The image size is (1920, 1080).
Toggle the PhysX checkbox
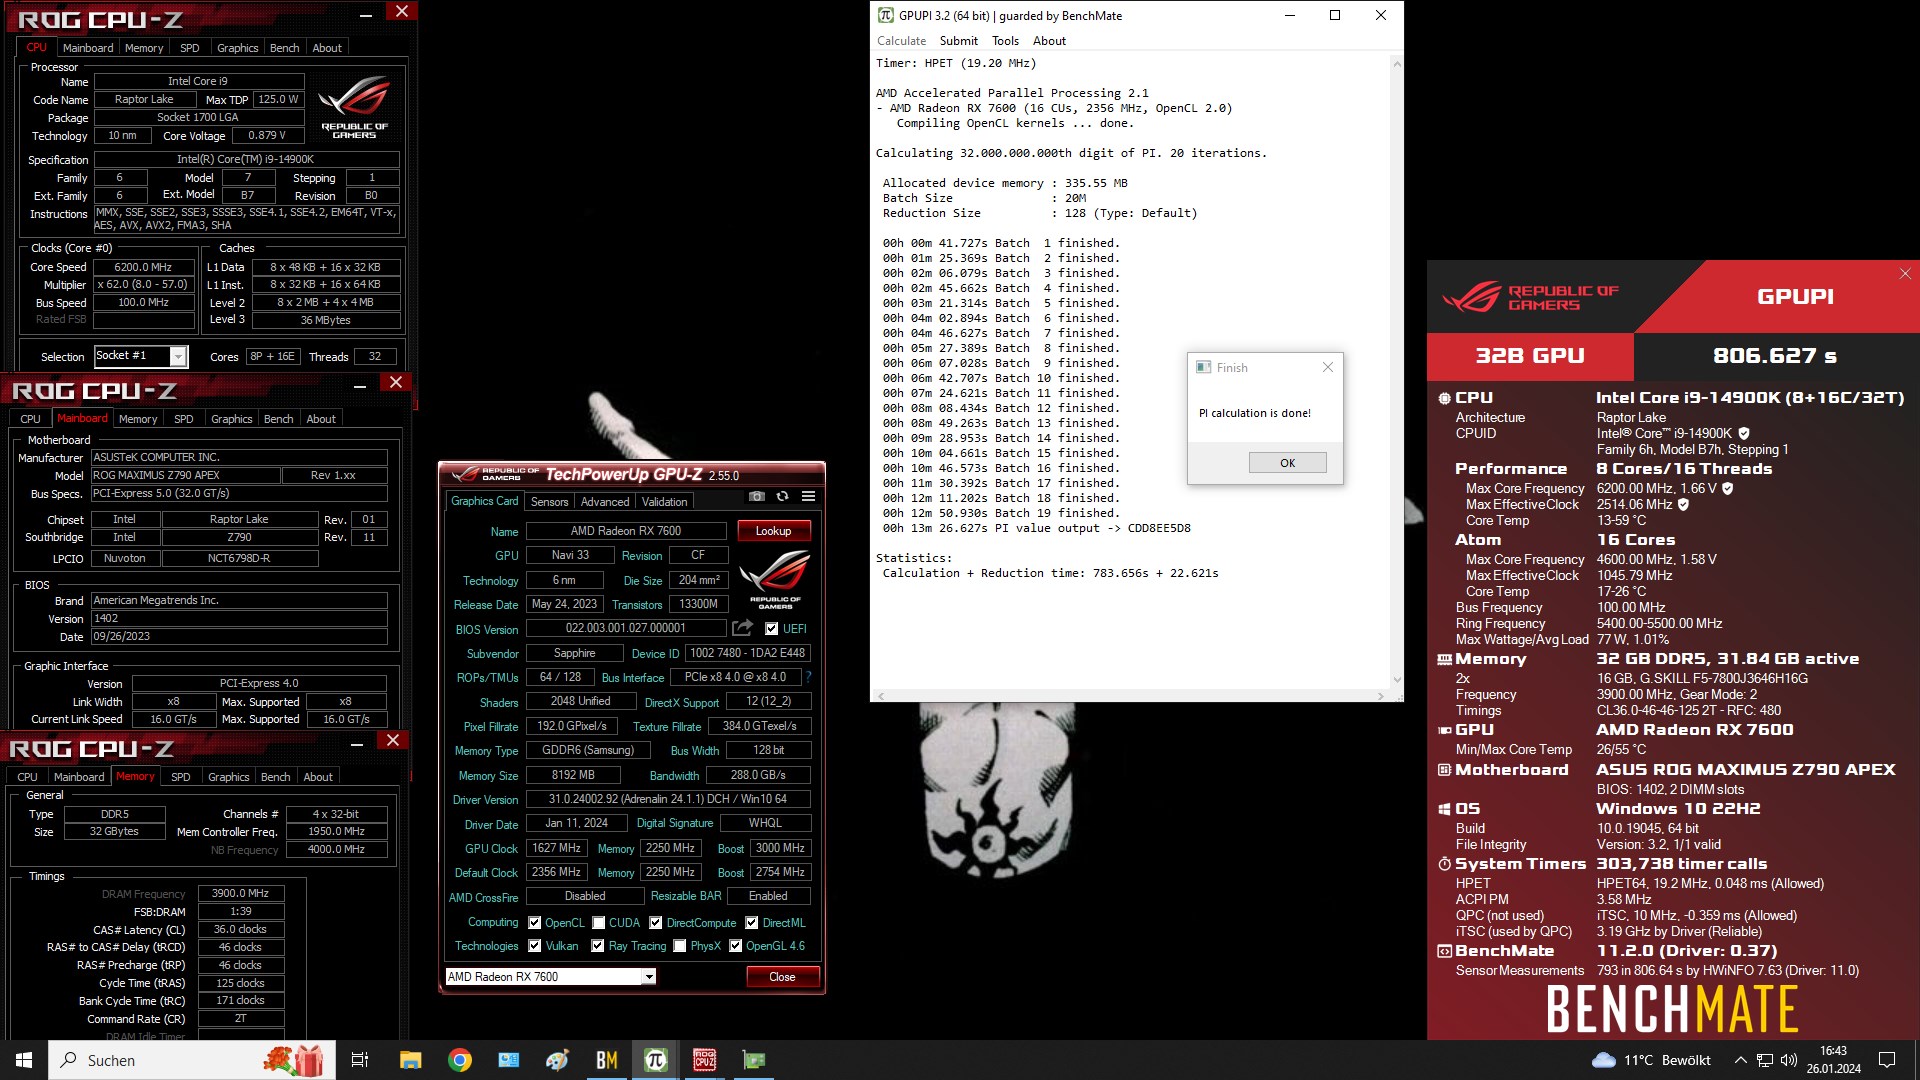click(680, 946)
